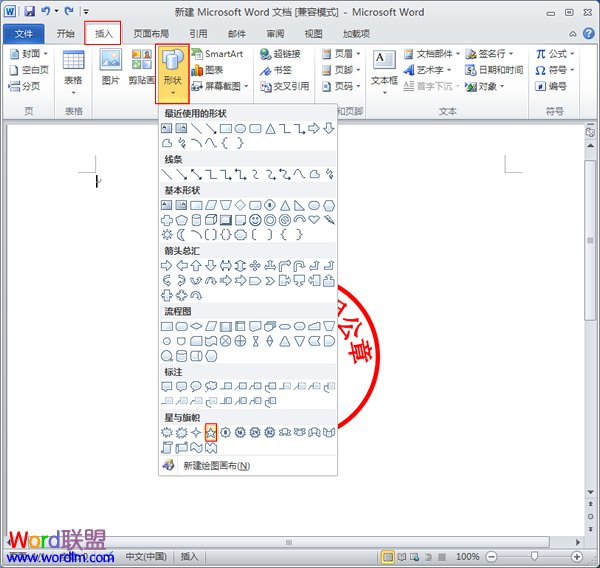The image size is (600, 568).
Task: Choose the vertical scroll shape
Action: click(x=167, y=447)
